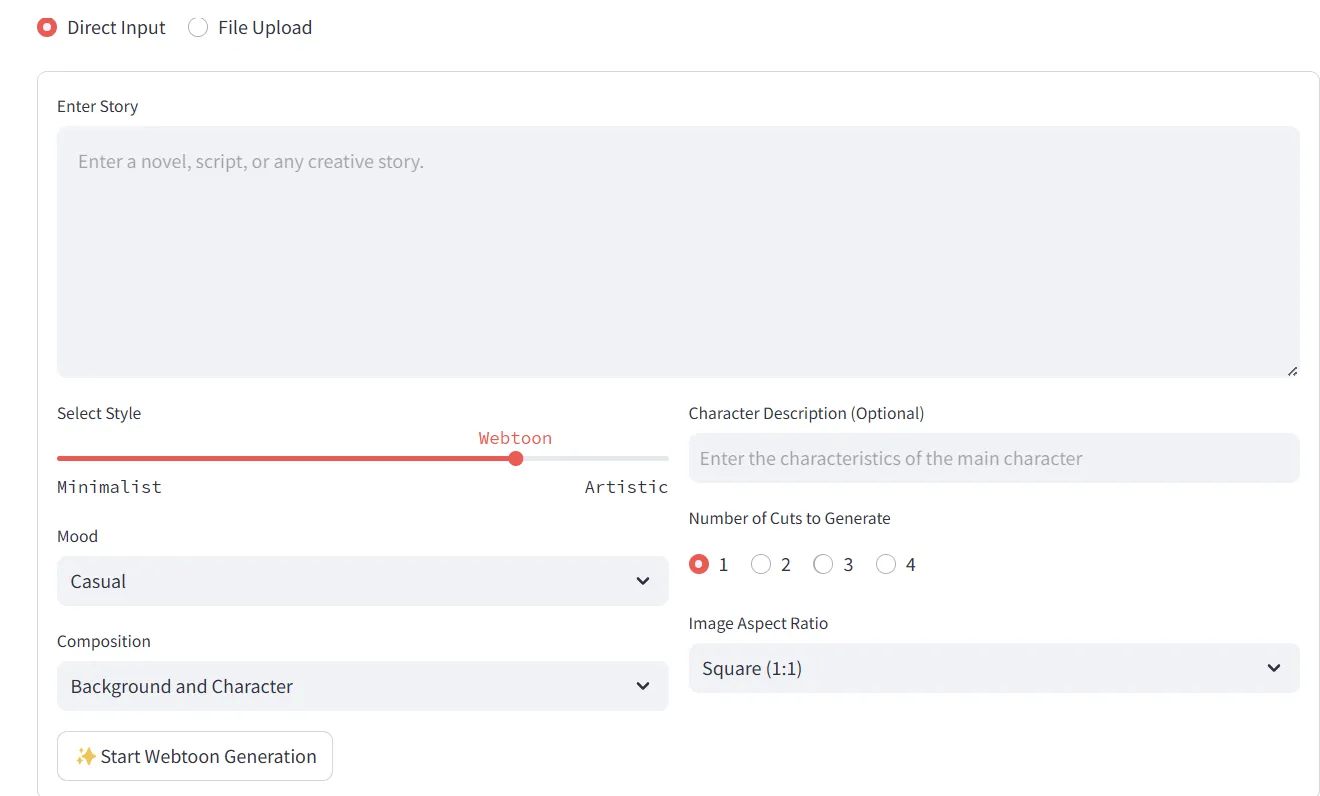Image resolution: width=1320 pixels, height=796 pixels.
Task: Click the Select Style slider handle
Action: (516, 458)
